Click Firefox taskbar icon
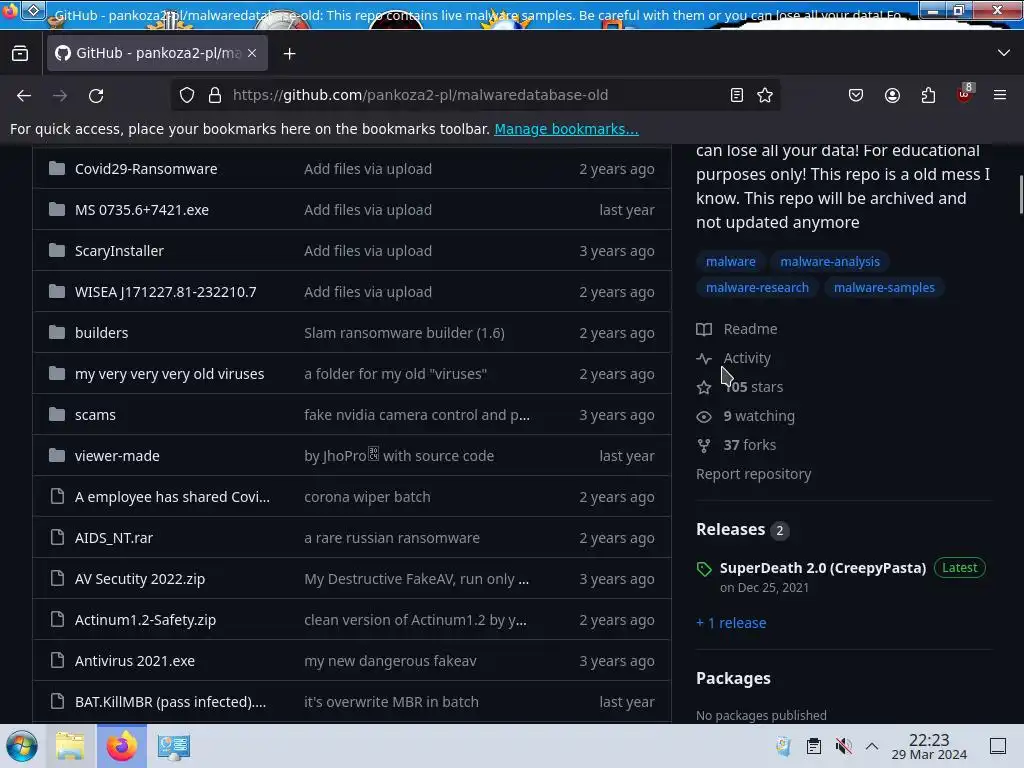1024x768 pixels. point(121,746)
